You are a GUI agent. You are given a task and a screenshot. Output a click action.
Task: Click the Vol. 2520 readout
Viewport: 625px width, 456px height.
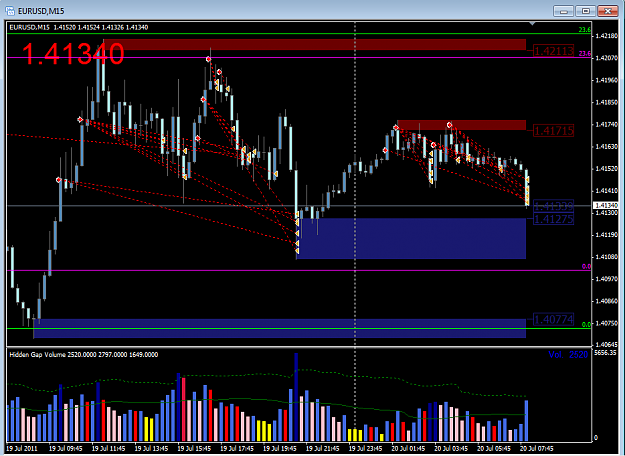pos(568,355)
